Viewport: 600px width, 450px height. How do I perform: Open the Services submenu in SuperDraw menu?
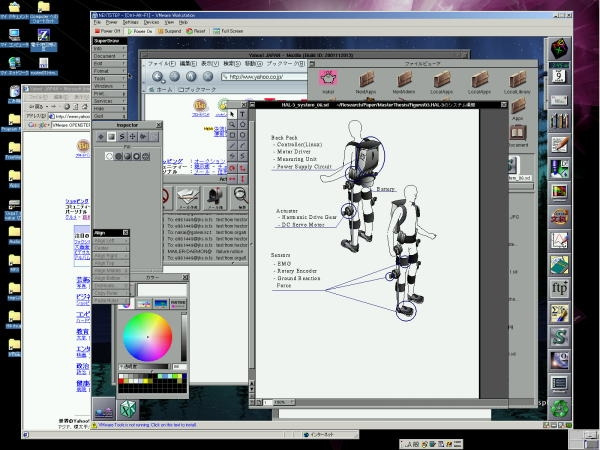click(x=110, y=101)
